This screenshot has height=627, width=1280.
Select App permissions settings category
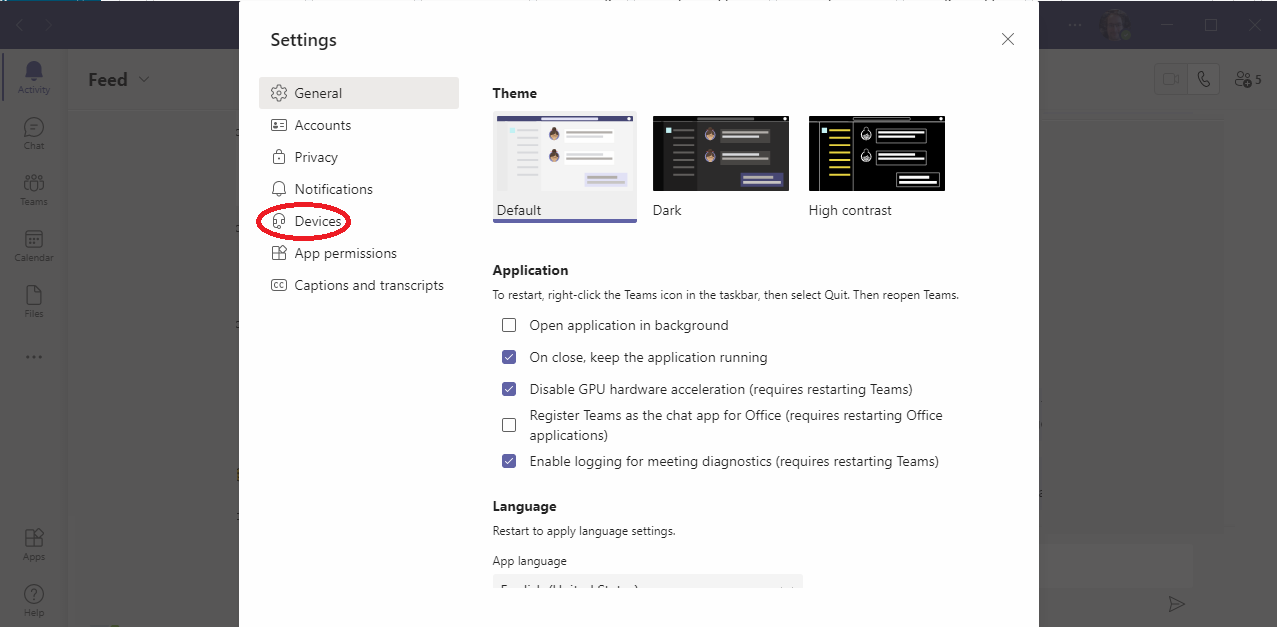[x=359, y=253]
